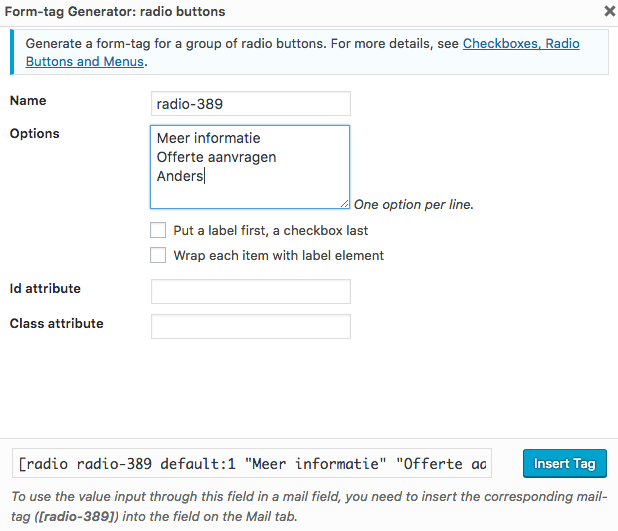Screen dimensions: 618x531
Task: Click the 'Form-tag Generator: radio buttons' title
Action: [117, 12]
